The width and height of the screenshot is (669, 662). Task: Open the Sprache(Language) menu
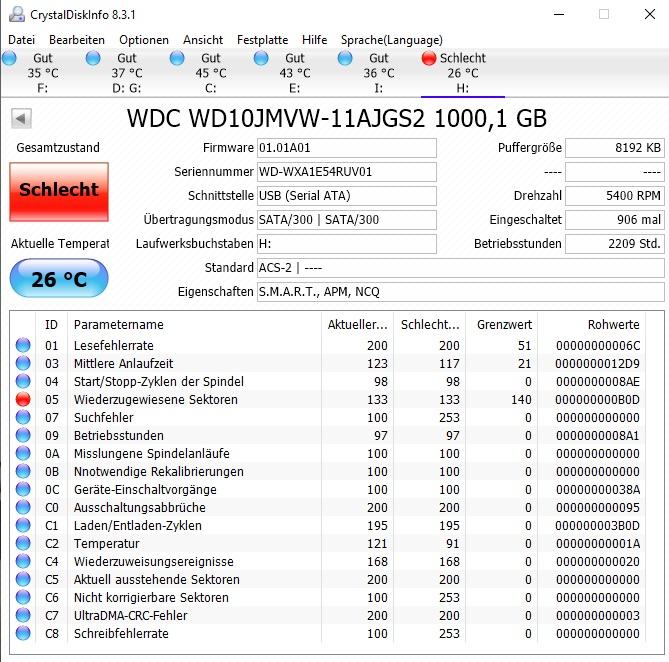[x=392, y=40]
